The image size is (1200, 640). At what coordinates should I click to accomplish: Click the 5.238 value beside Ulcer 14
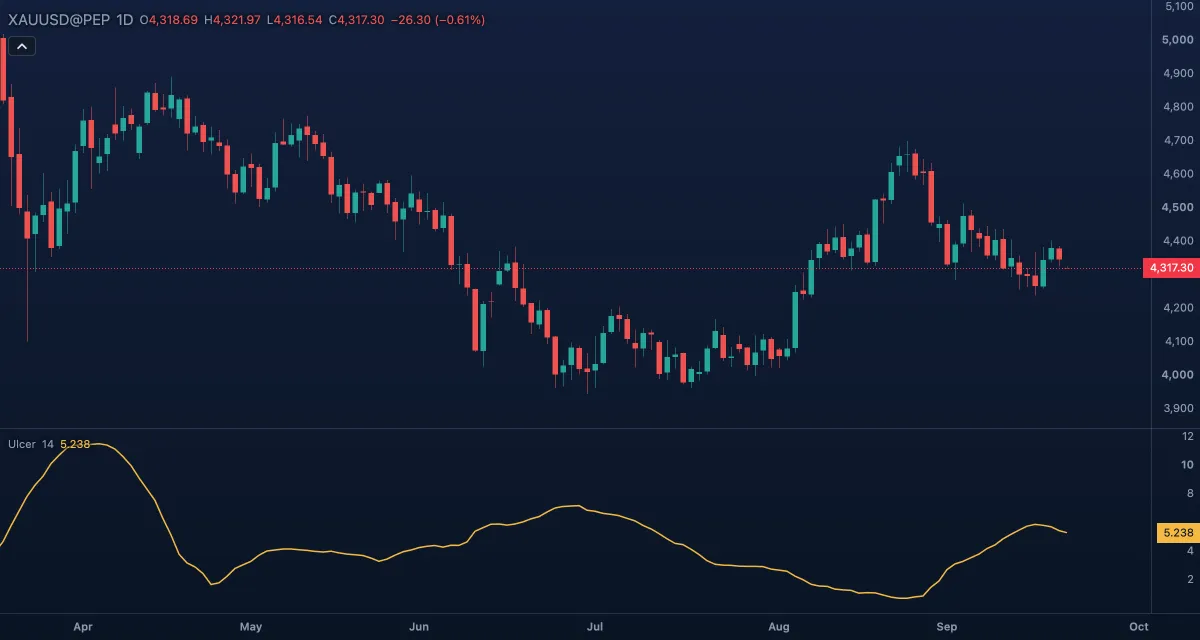(76, 444)
